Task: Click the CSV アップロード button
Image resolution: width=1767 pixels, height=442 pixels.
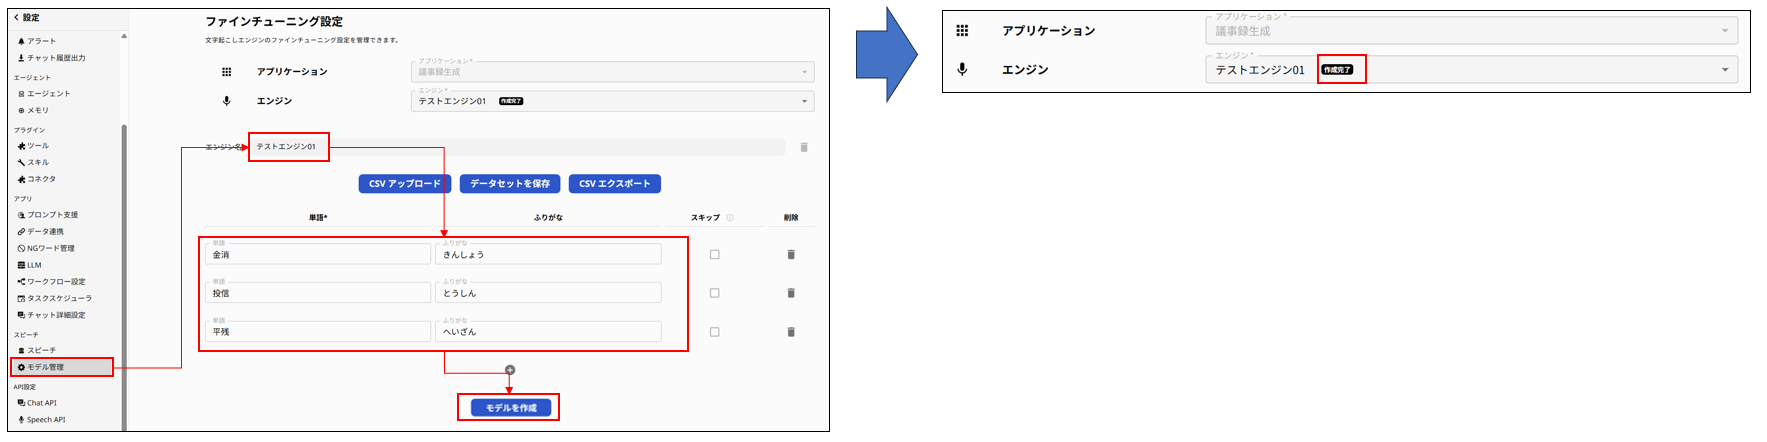Action: pos(404,184)
